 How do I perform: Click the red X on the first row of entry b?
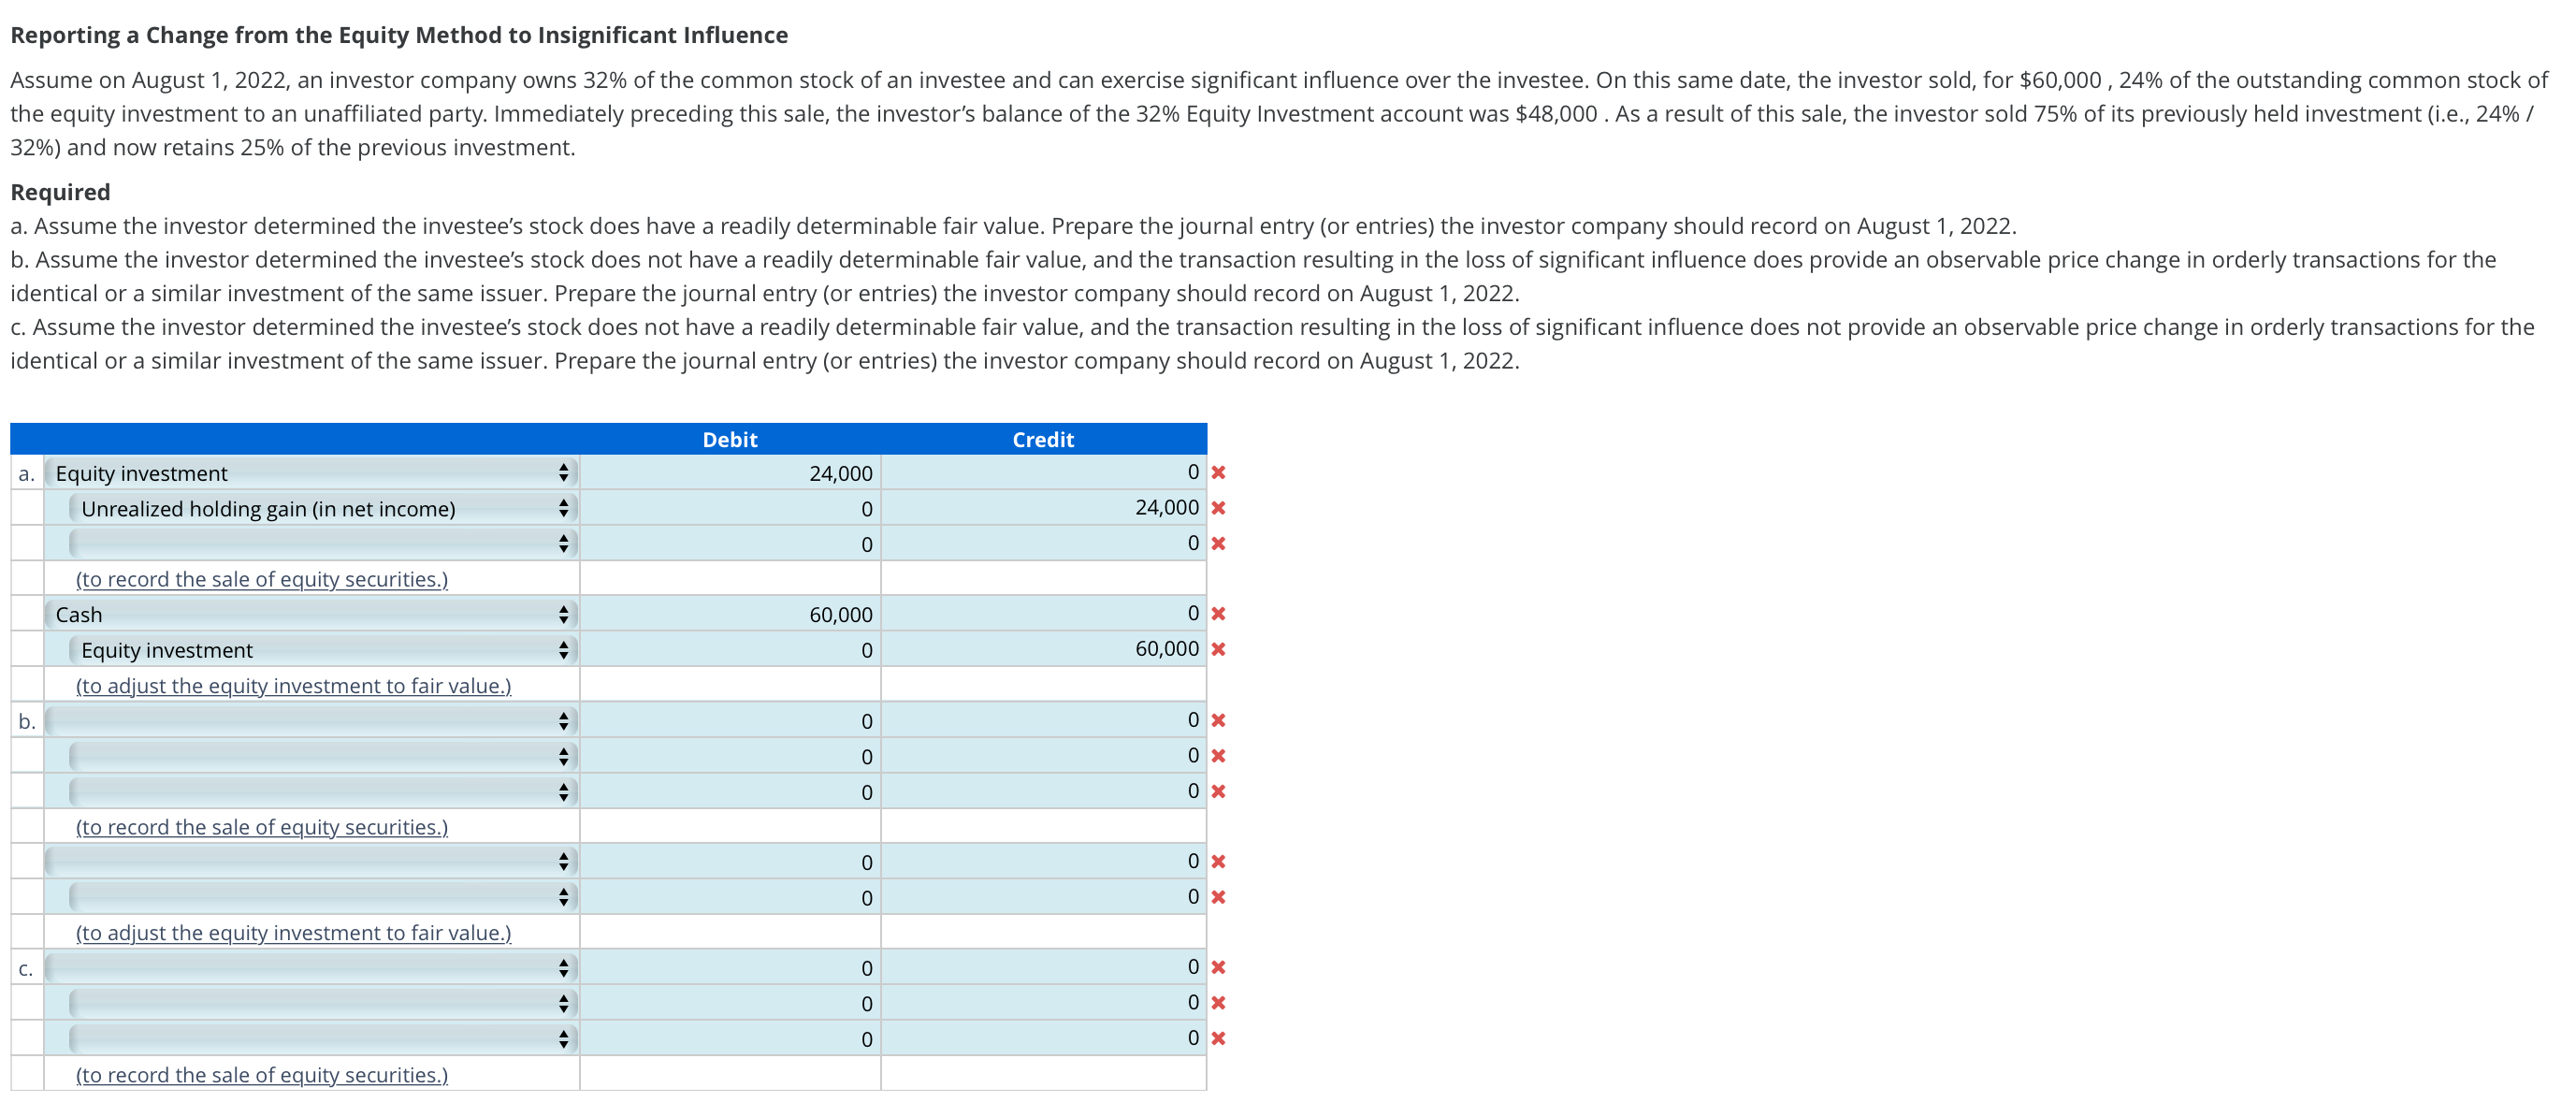pos(1219,721)
